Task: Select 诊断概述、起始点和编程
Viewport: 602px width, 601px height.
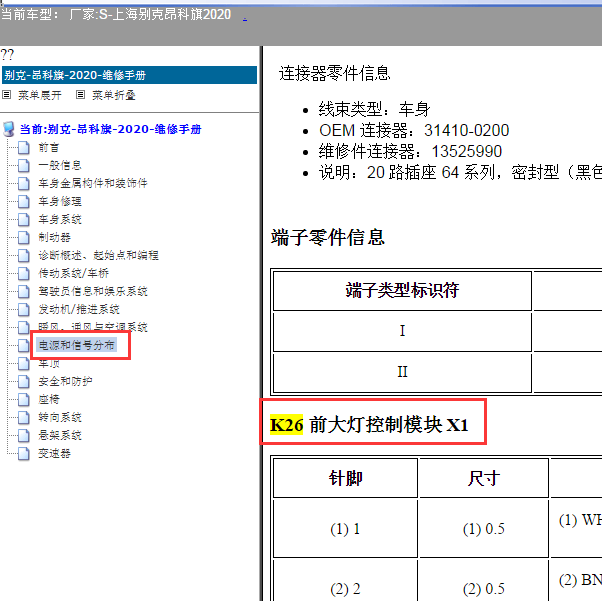Action: (x=98, y=255)
